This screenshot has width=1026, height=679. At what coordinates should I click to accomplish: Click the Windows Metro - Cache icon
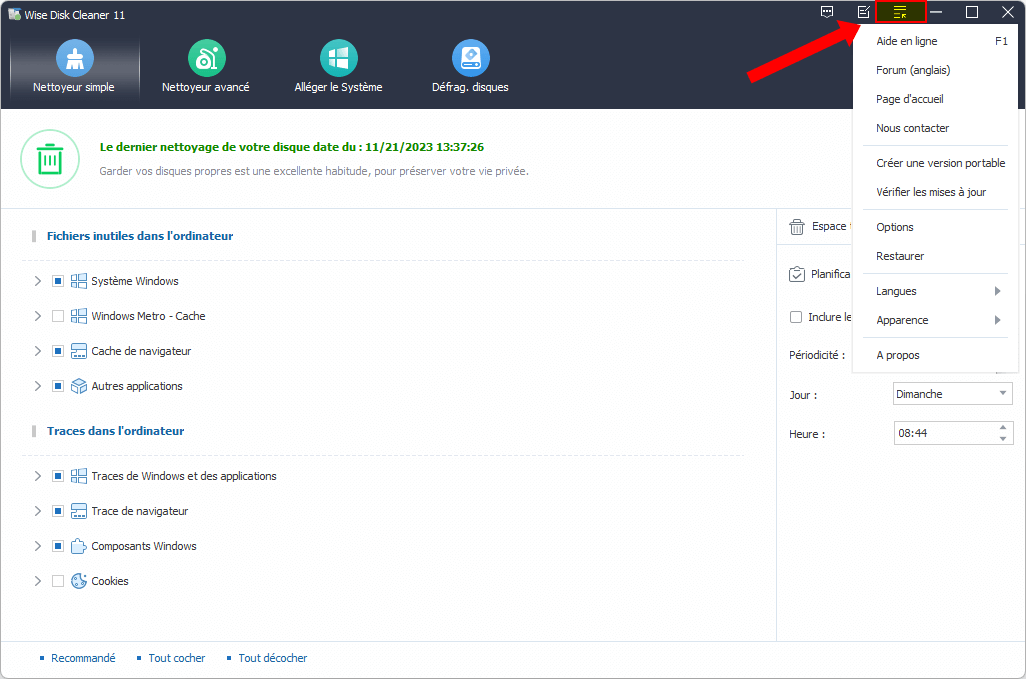(x=79, y=316)
